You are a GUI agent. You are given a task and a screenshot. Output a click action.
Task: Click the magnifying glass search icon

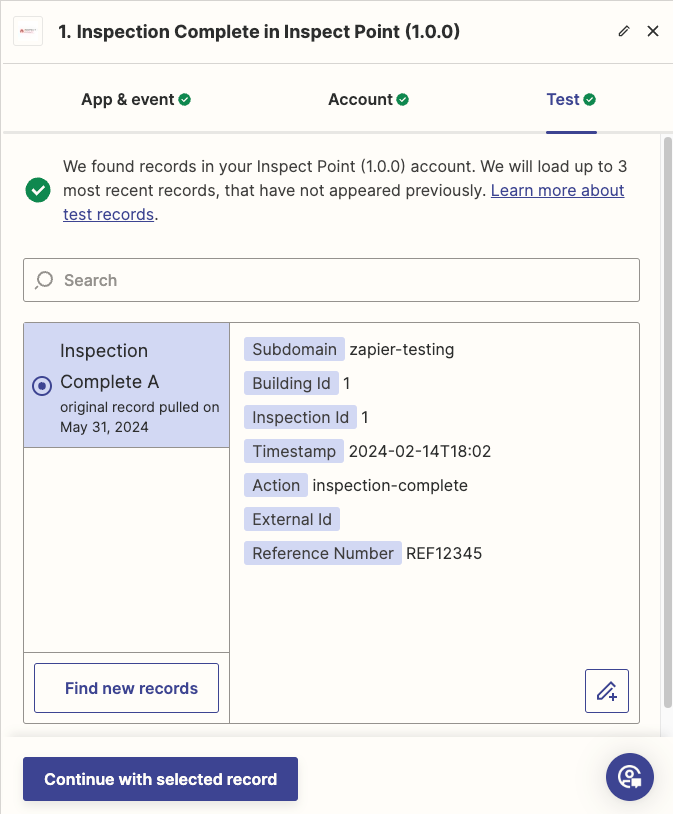42,280
